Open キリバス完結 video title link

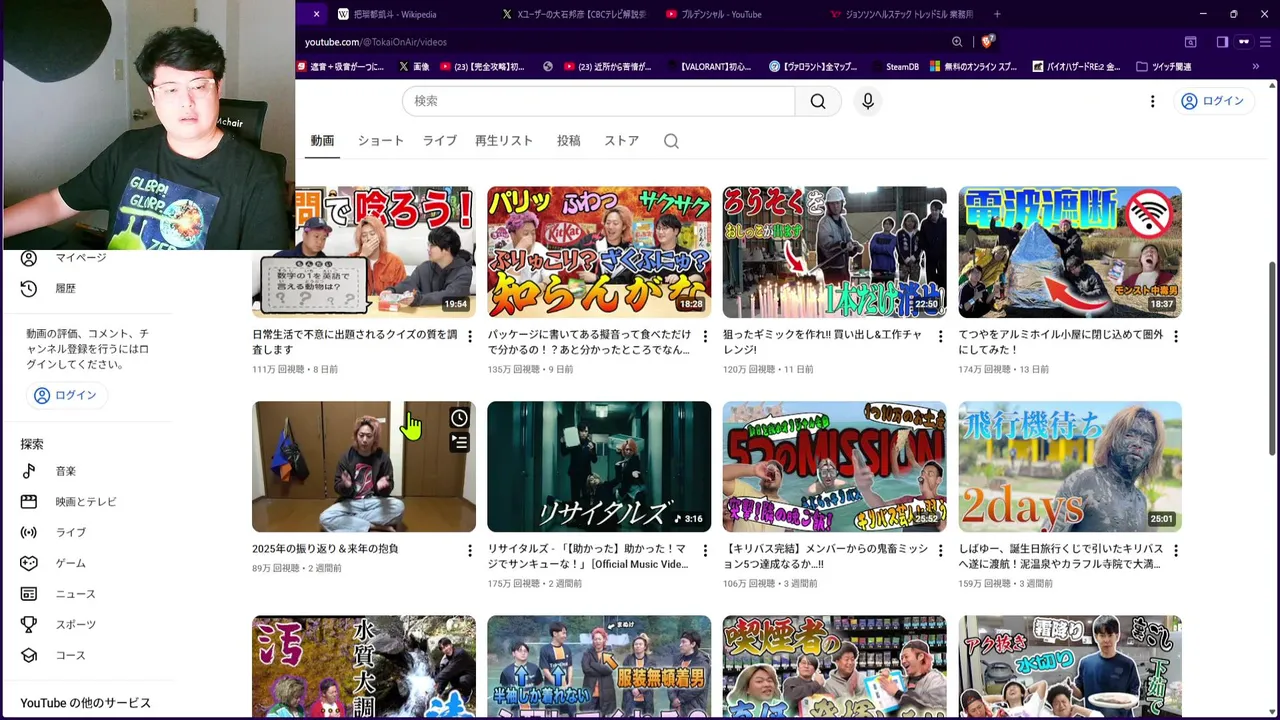point(826,556)
